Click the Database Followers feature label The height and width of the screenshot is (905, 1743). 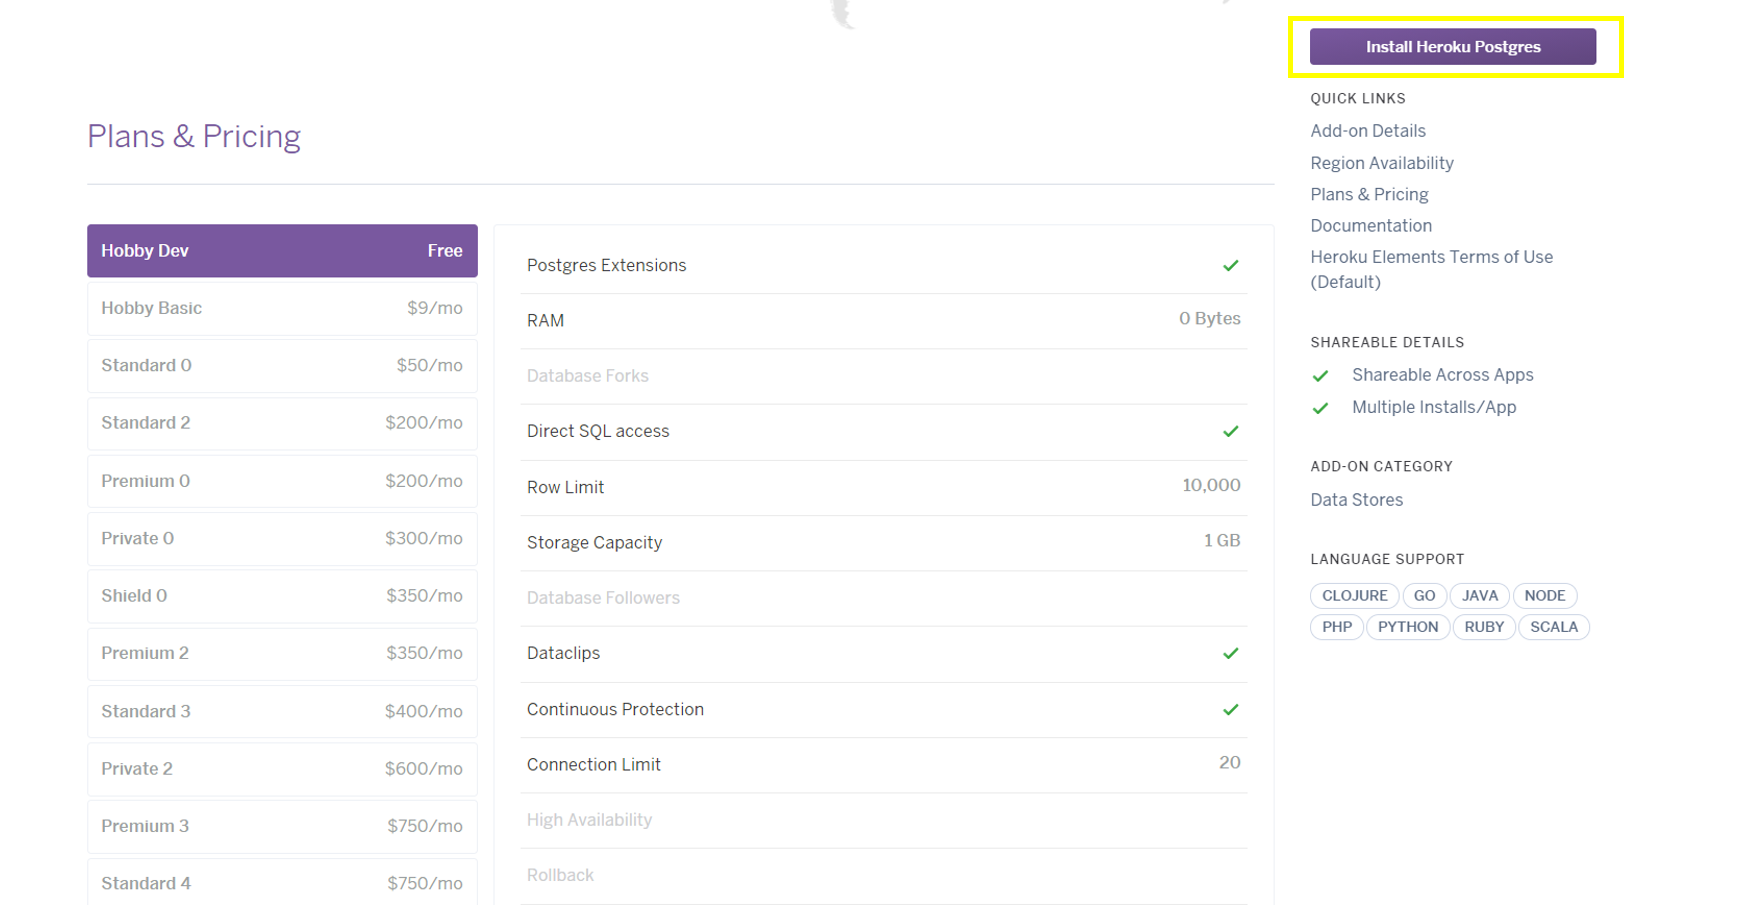tap(603, 598)
